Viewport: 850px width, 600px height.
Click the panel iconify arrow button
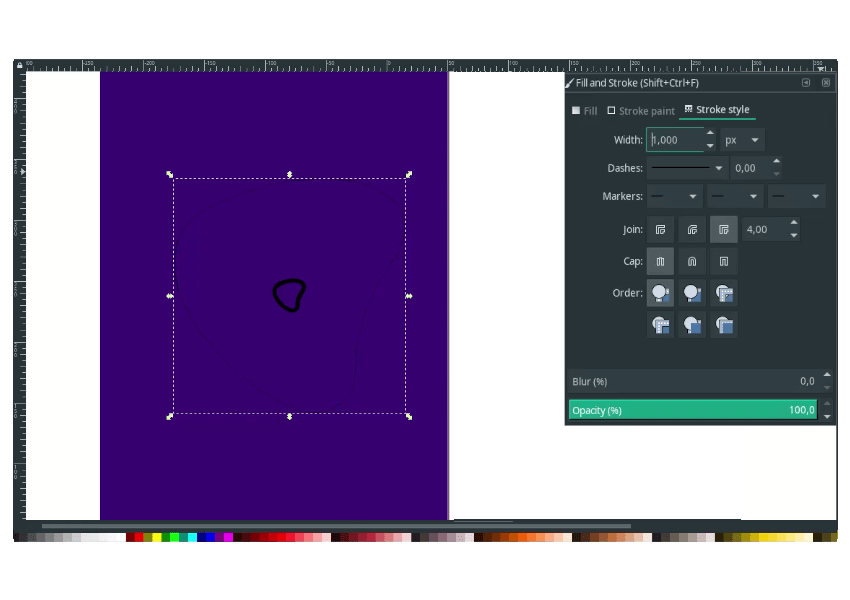(x=806, y=82)
